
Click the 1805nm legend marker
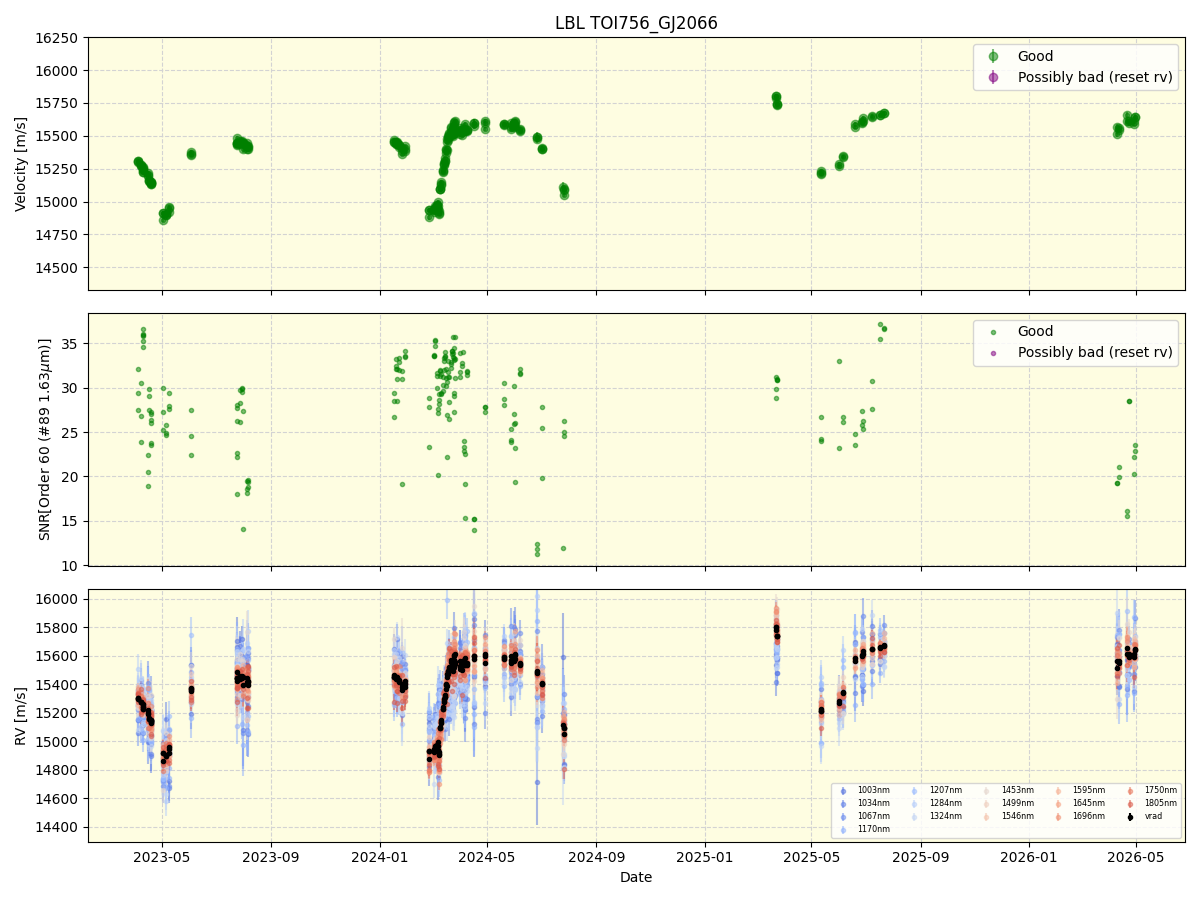[1130, 804]
